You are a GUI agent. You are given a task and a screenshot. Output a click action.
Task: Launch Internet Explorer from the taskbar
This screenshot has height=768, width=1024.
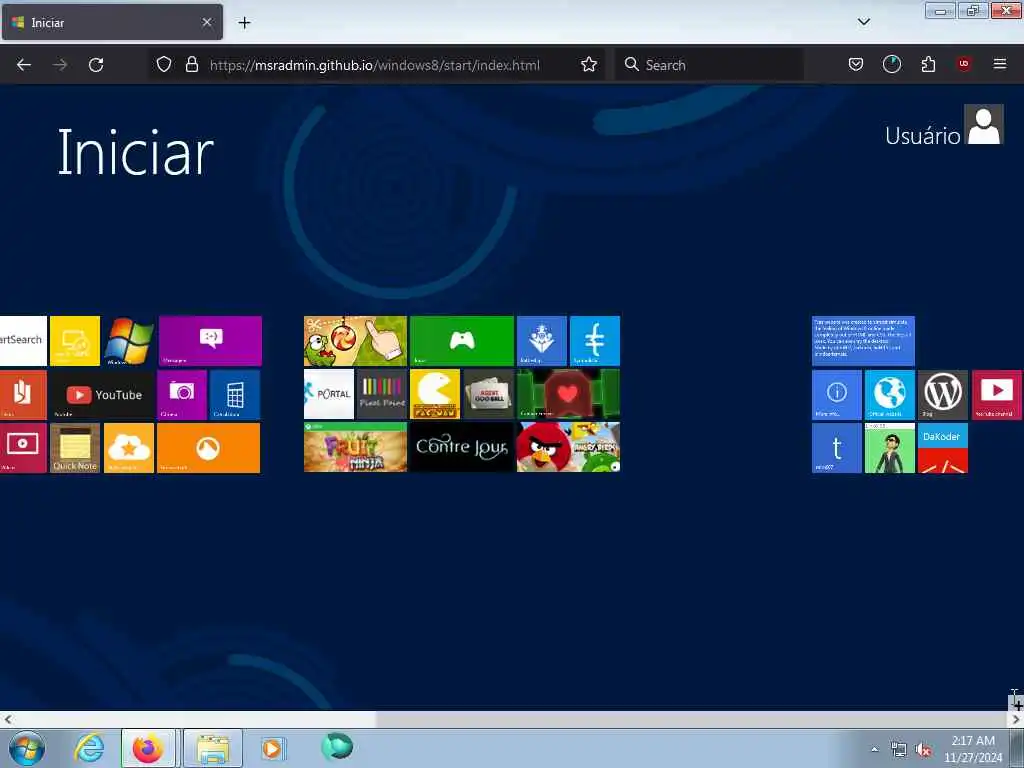pos(89,748)
